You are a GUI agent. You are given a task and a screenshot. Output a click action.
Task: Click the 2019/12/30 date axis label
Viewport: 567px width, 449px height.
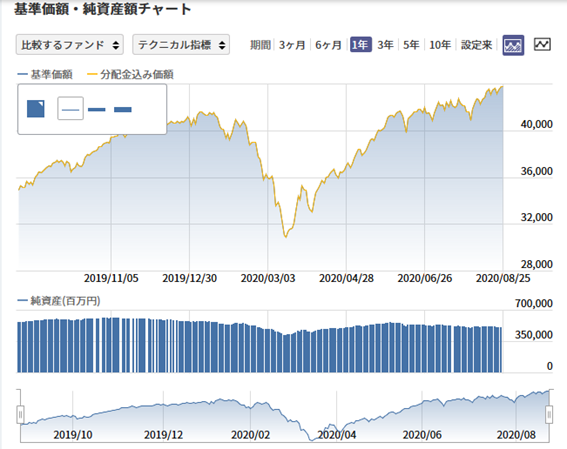pos(189,278)
